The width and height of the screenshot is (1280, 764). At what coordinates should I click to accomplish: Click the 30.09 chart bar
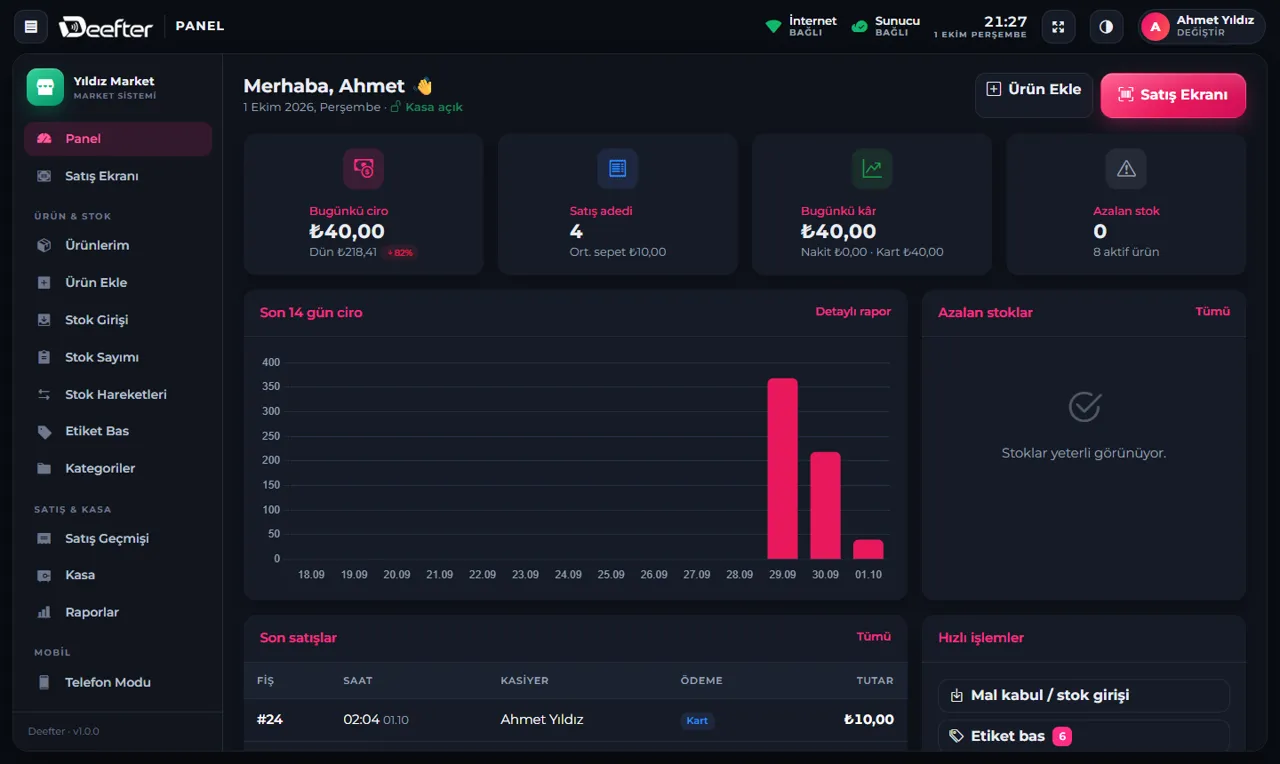[x=825, y=506]
